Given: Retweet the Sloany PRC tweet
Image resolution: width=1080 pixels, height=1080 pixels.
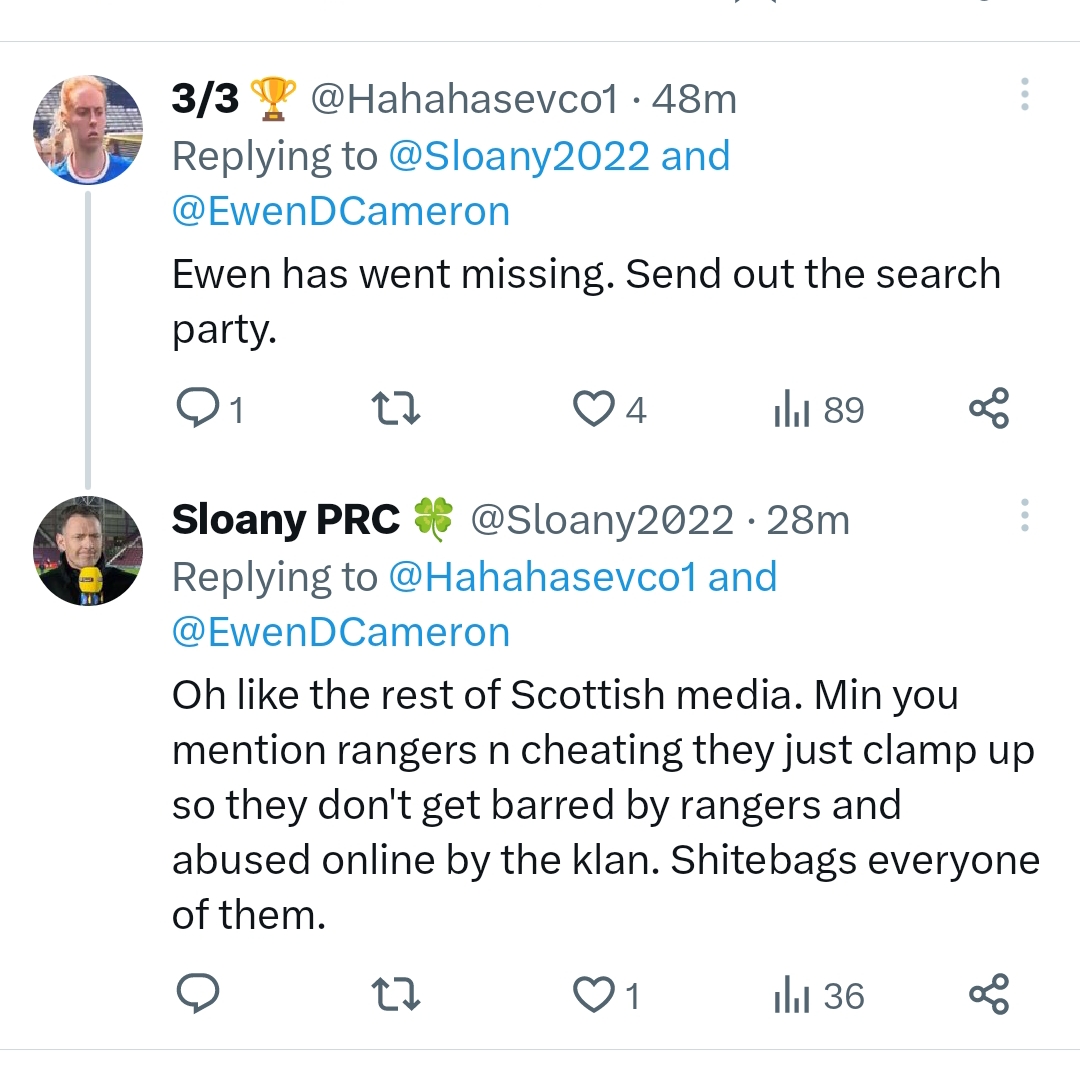Looking at the screenshot, I should point(396,996).
